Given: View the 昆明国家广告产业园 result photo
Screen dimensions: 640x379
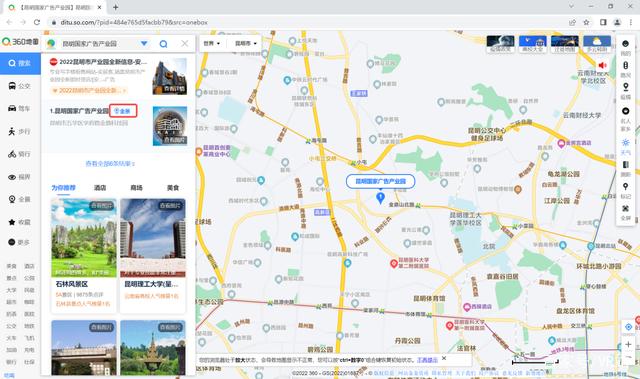Looking at the screenshot, I should (x=170, y=126).
